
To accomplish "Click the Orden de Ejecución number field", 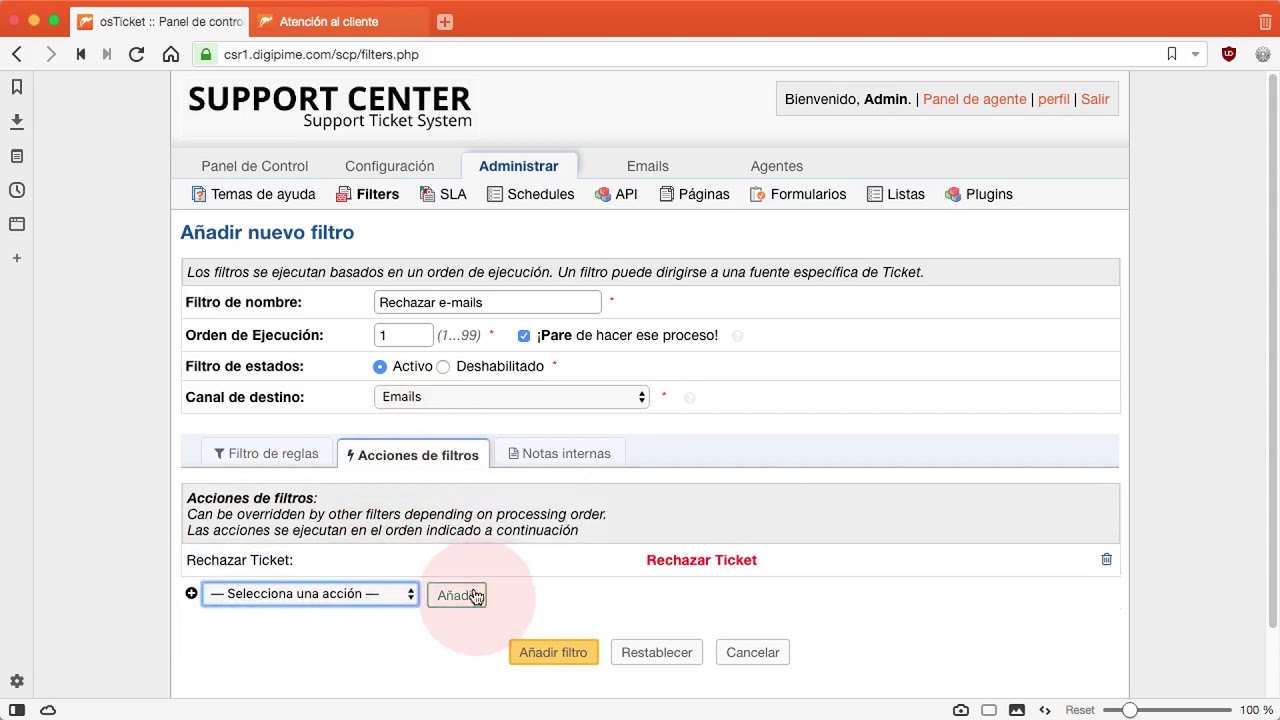I will (403, 335).
